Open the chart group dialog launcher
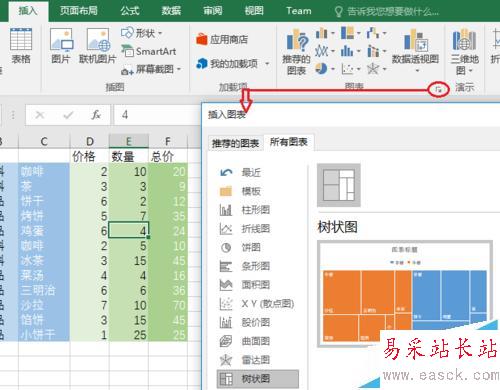 [439, 89]
